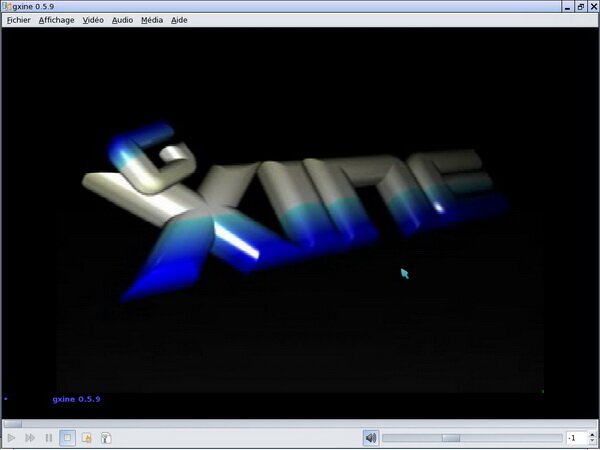Start playback with the Play button

point(11,438)
